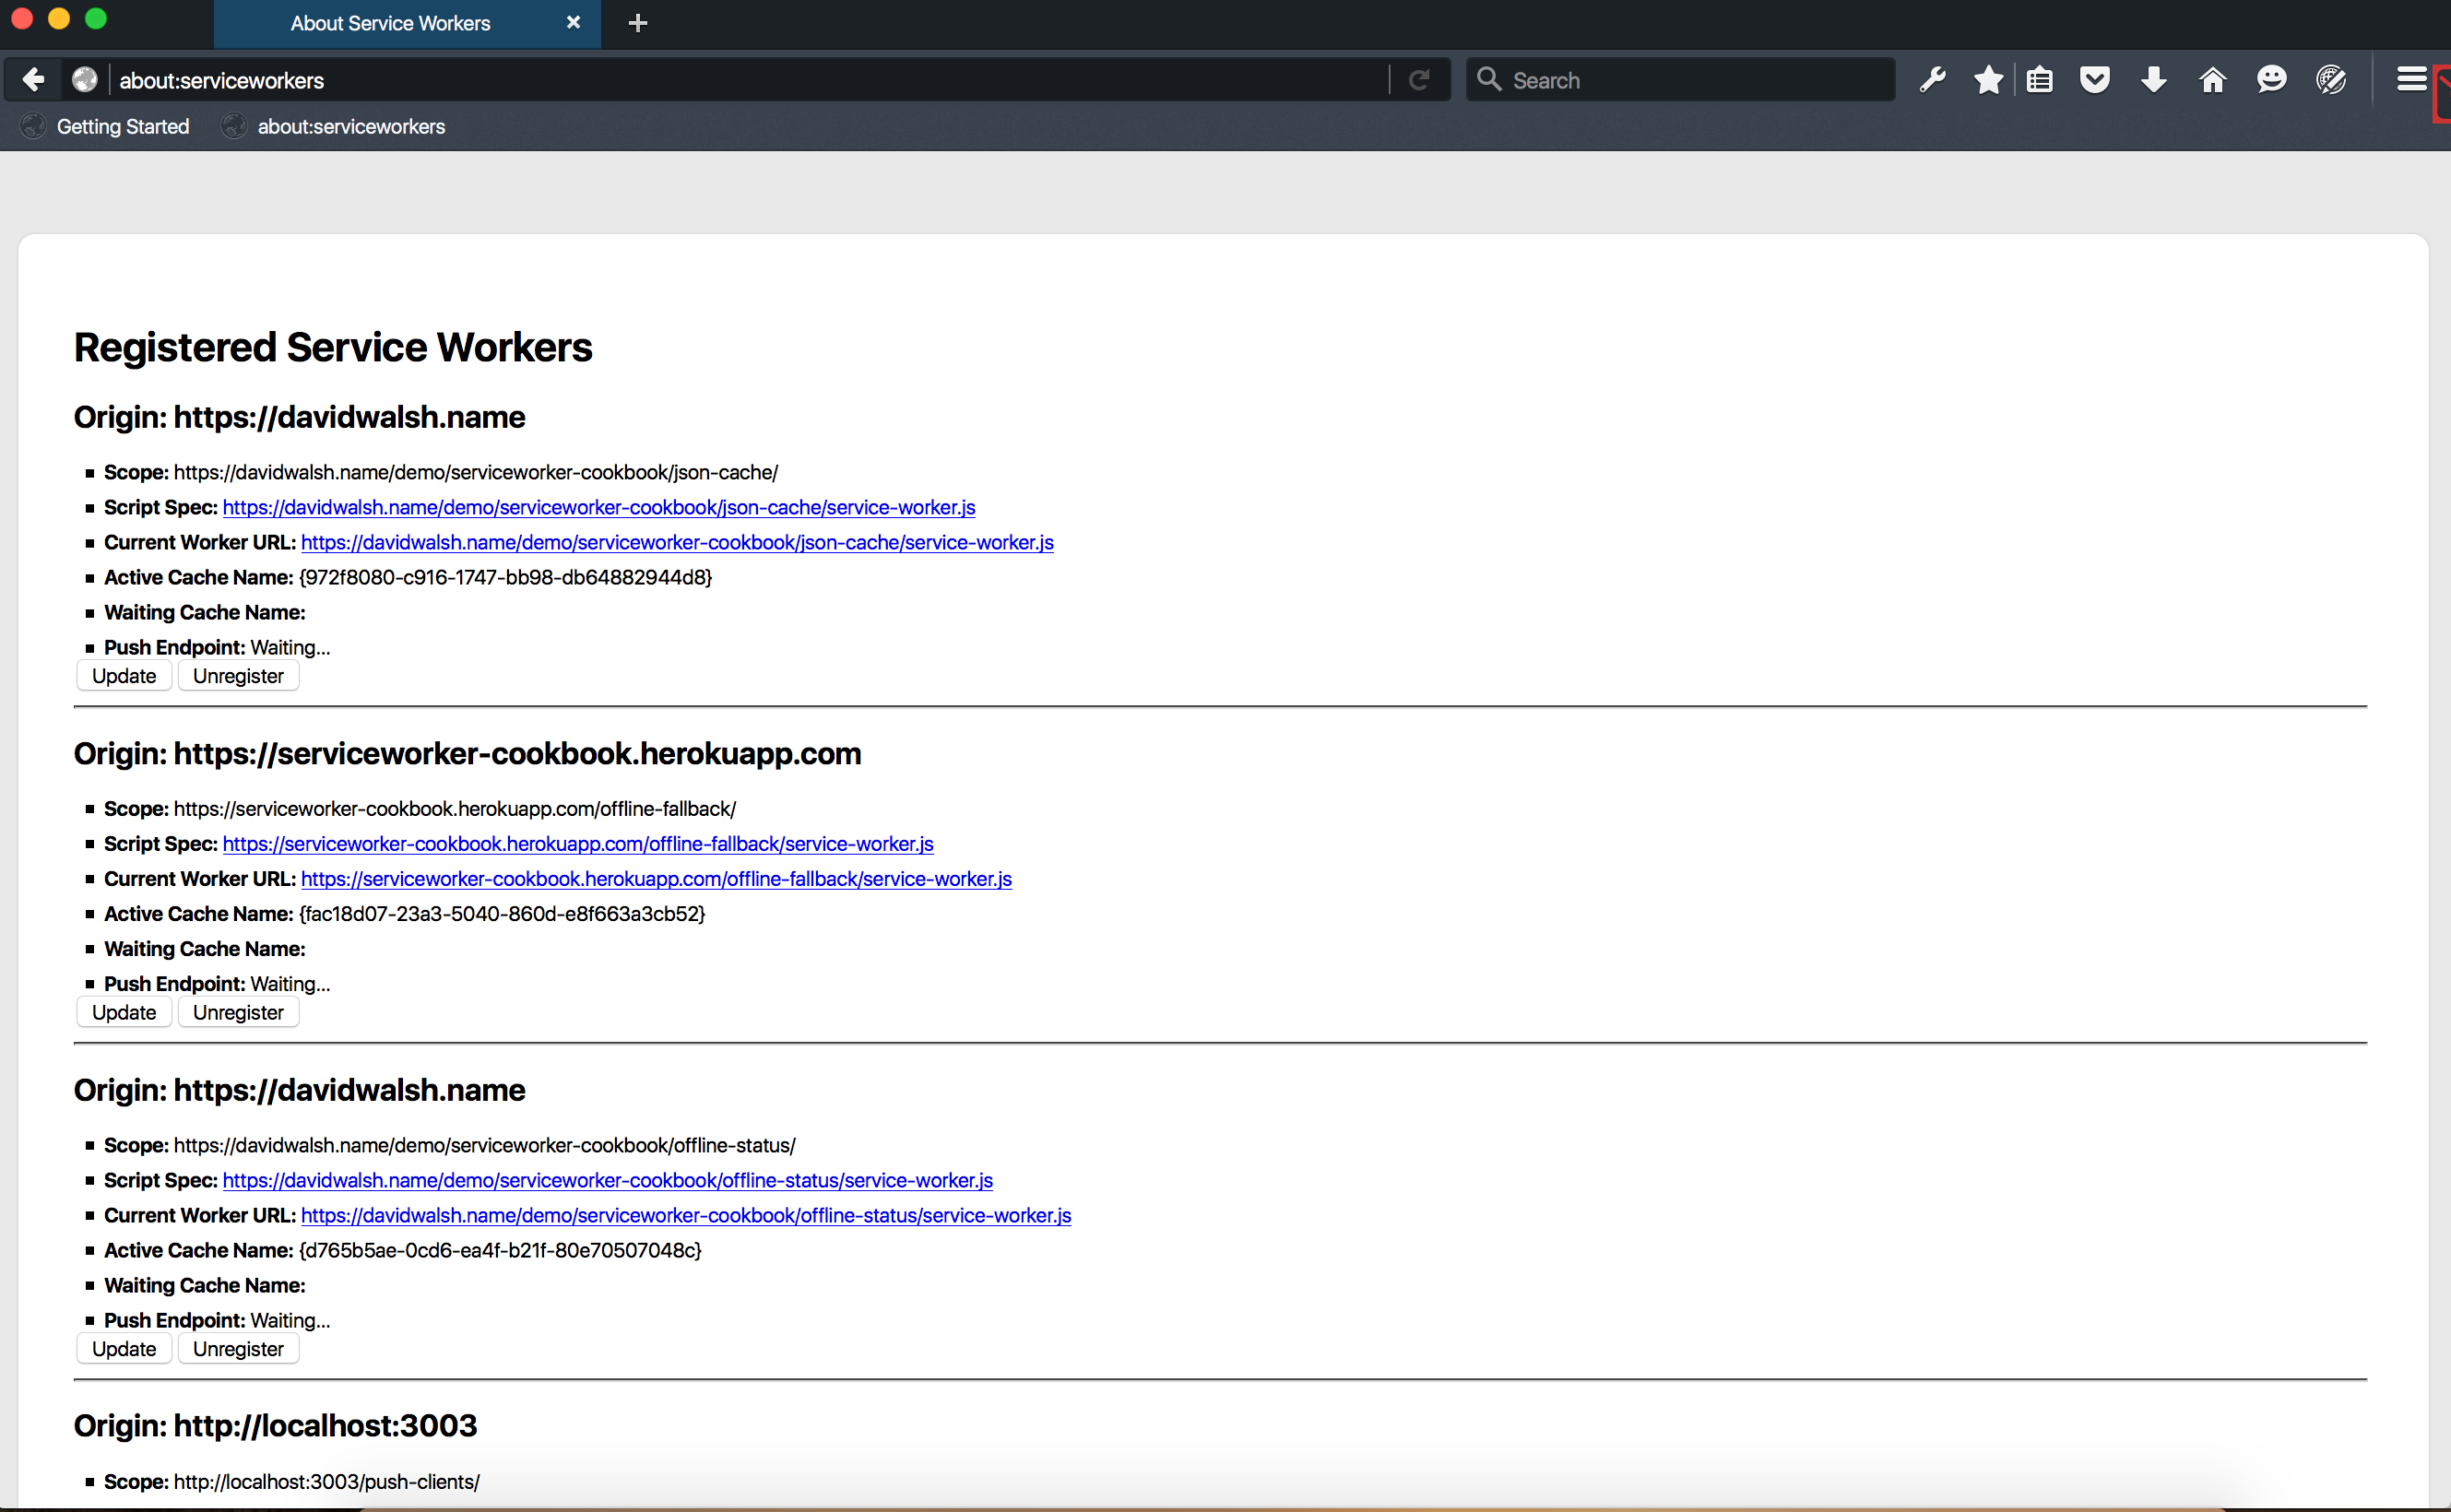Image resolution: width=2451 pixels, height=1512 pixels.
Task: Open herokuapp offline-fallback Script Spec link
Action: 578,843
